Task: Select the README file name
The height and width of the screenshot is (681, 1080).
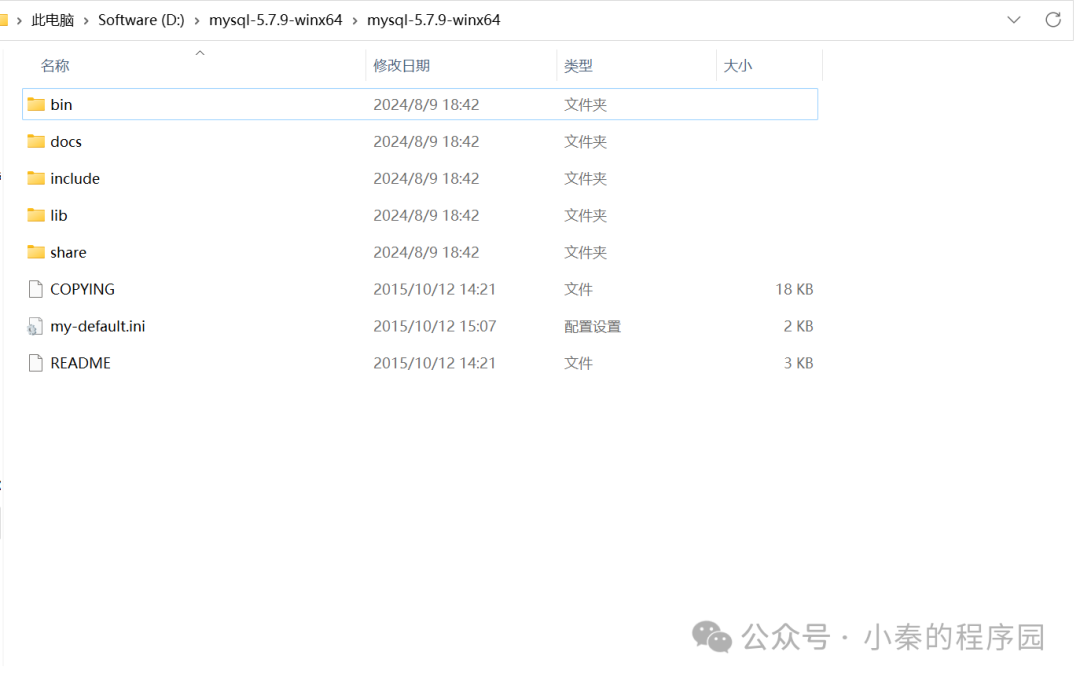Action: (x=81, y=363)
